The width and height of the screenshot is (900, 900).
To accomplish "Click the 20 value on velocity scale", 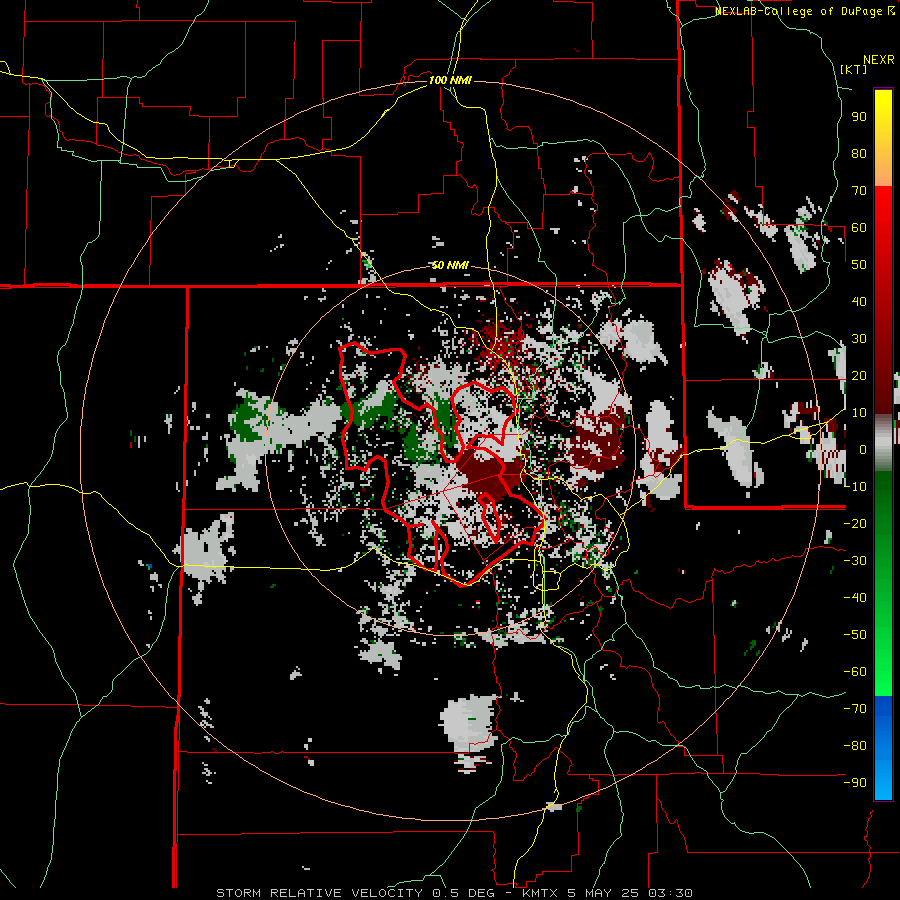I will [859, 376].
